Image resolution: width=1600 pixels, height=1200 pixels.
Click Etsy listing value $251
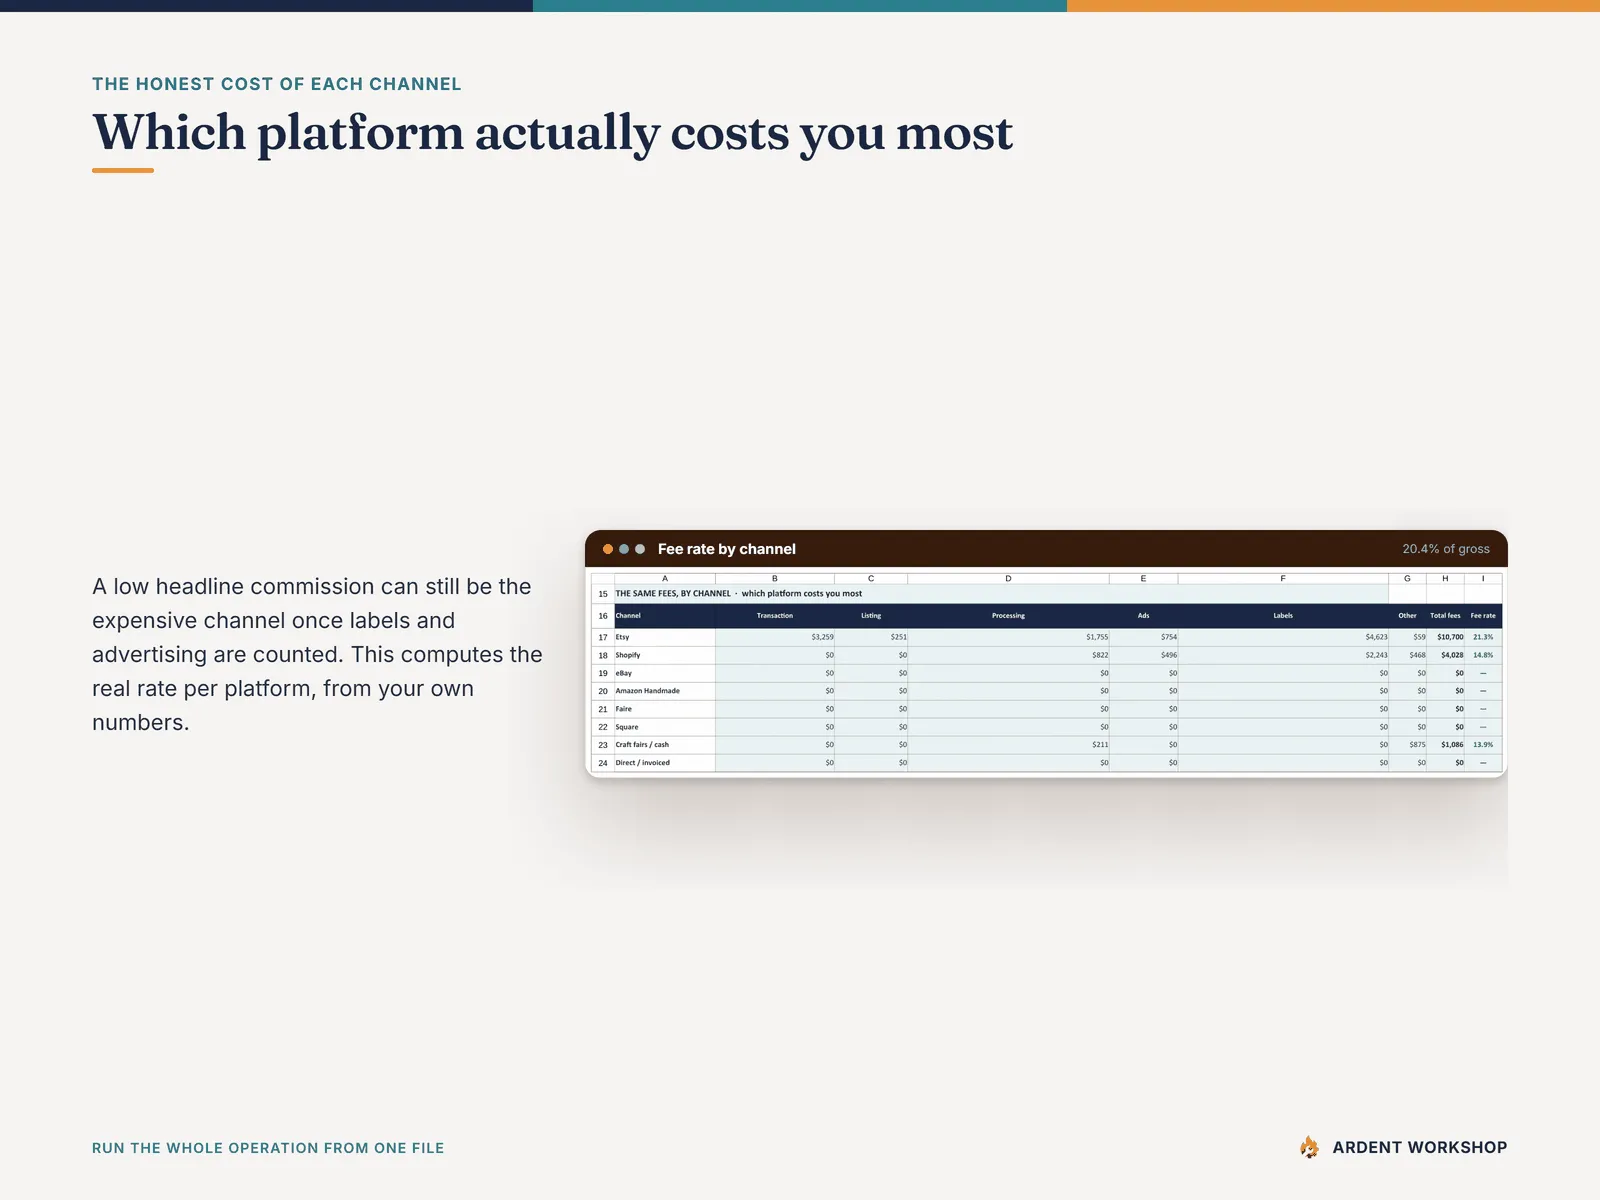tap(899, 637)
